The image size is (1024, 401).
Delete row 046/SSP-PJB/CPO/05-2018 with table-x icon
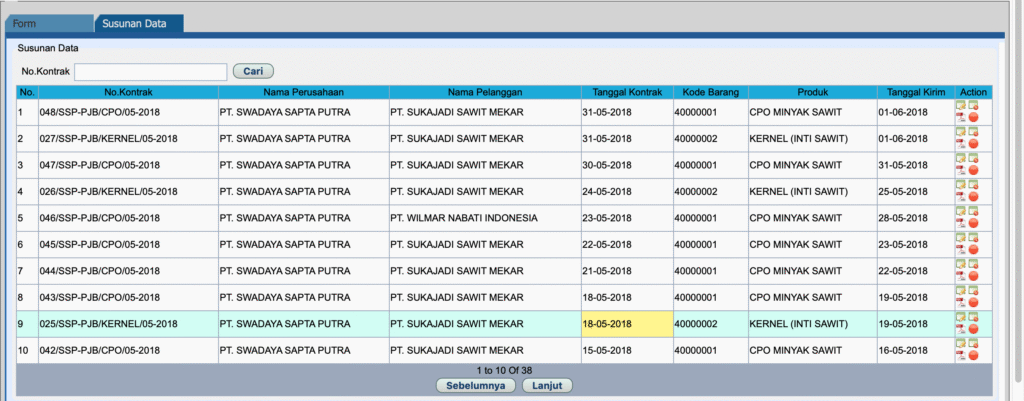pos(973,211)
